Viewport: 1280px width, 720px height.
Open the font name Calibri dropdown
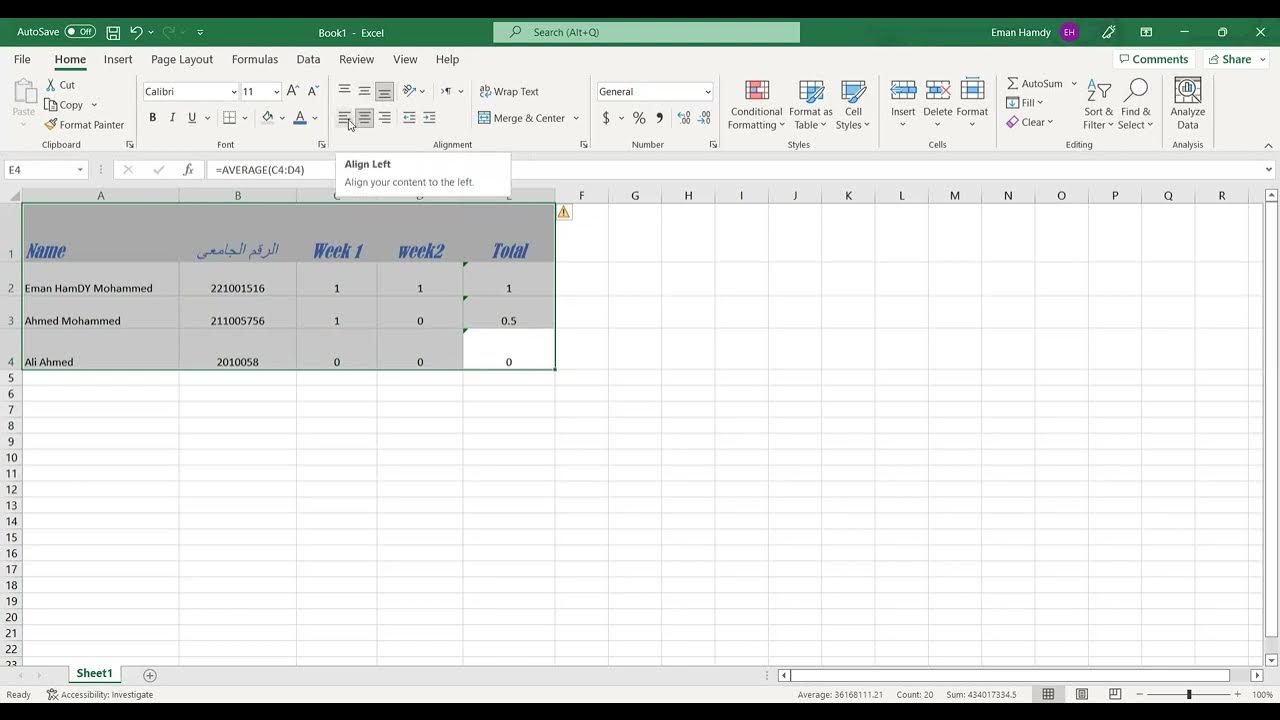pyautogui.click(x=234, y=92)
